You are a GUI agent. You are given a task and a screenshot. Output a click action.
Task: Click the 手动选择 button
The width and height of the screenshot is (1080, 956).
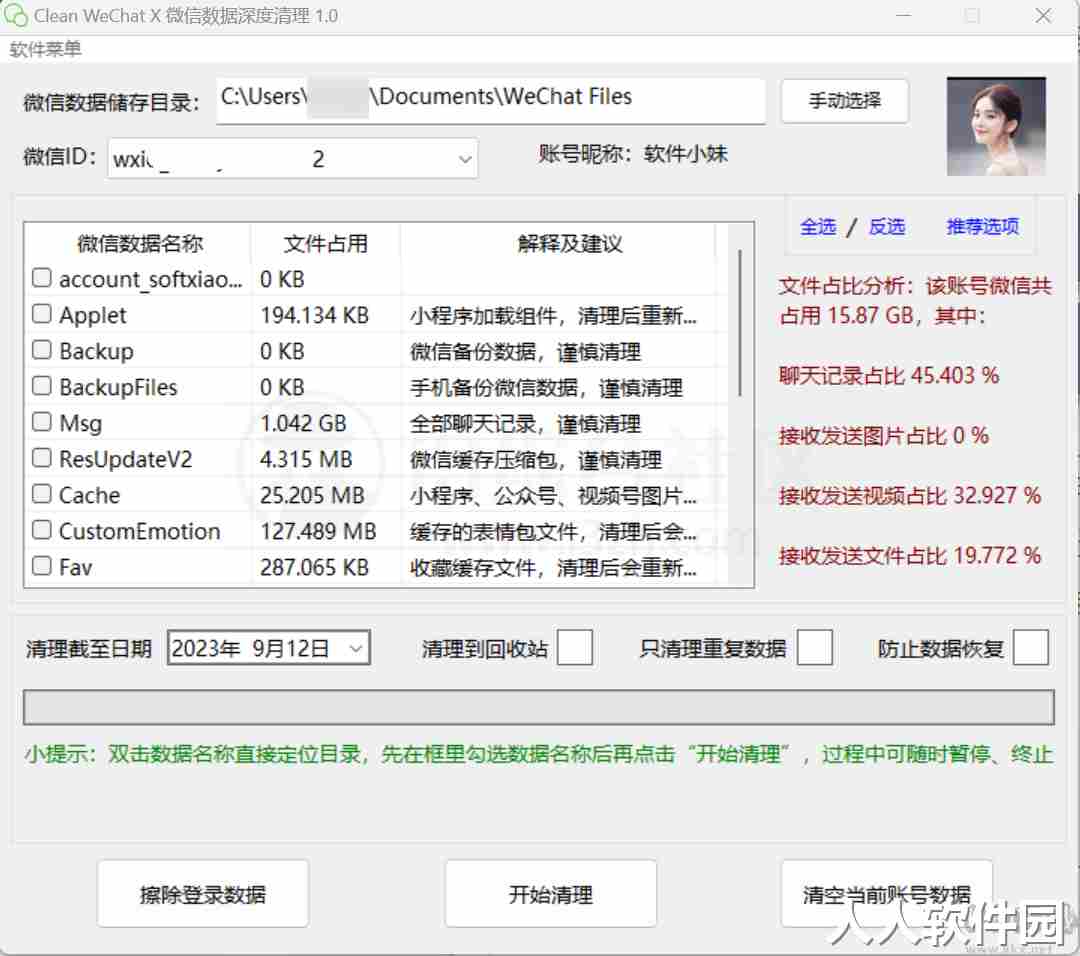[x=844, y=101]
